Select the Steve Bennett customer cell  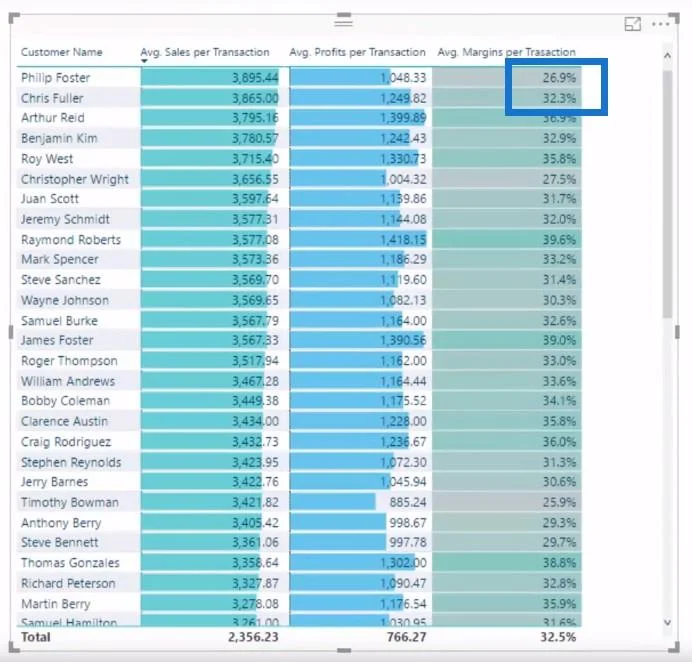[60, 542]
